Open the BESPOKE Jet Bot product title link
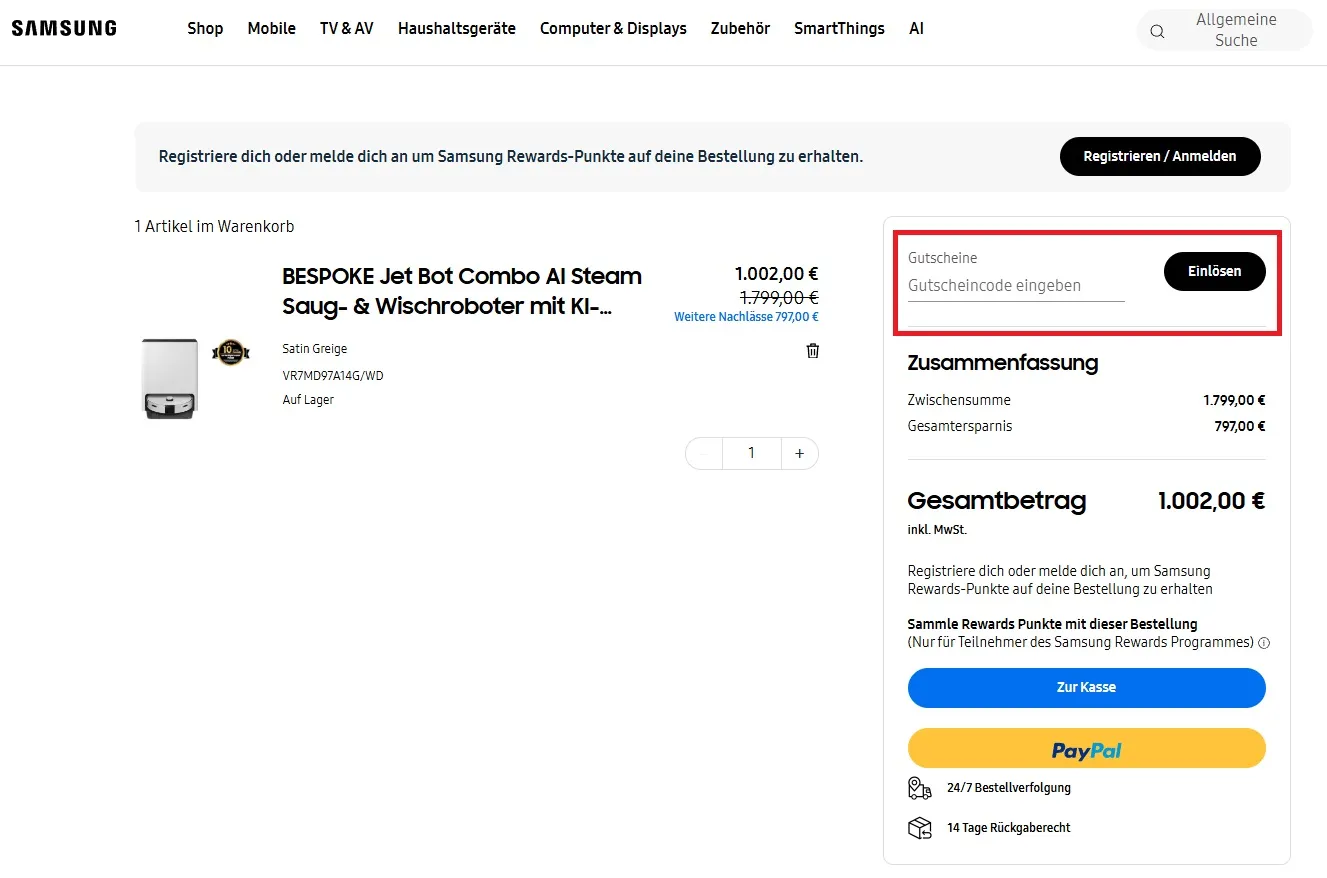The image size is (1327, 878). click(461, 291)
